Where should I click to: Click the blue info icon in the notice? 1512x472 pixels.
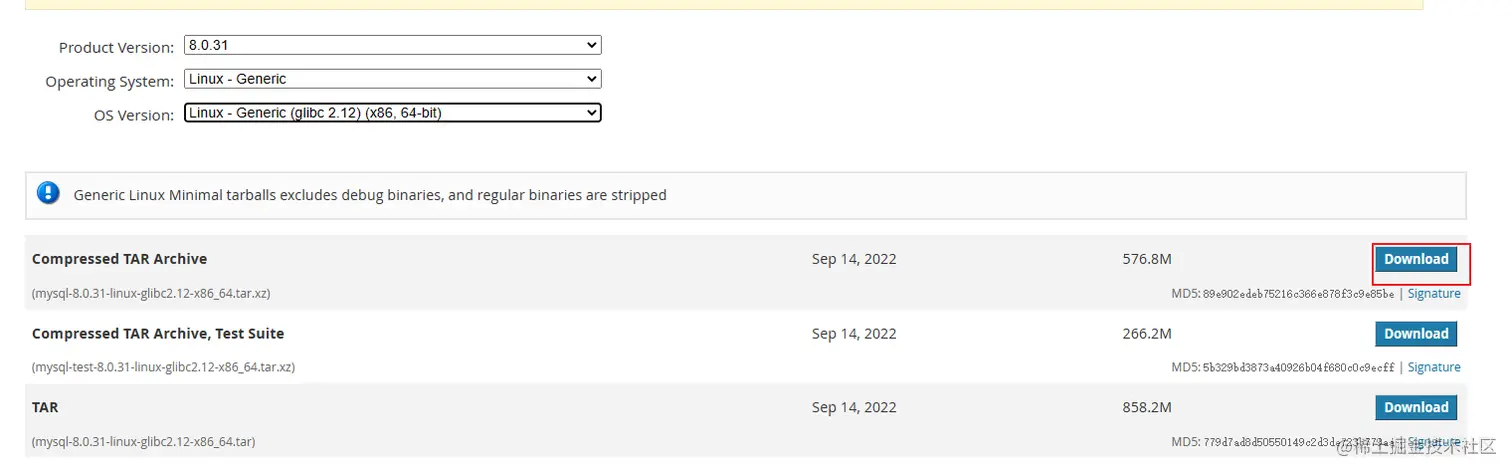coord(48,193)
